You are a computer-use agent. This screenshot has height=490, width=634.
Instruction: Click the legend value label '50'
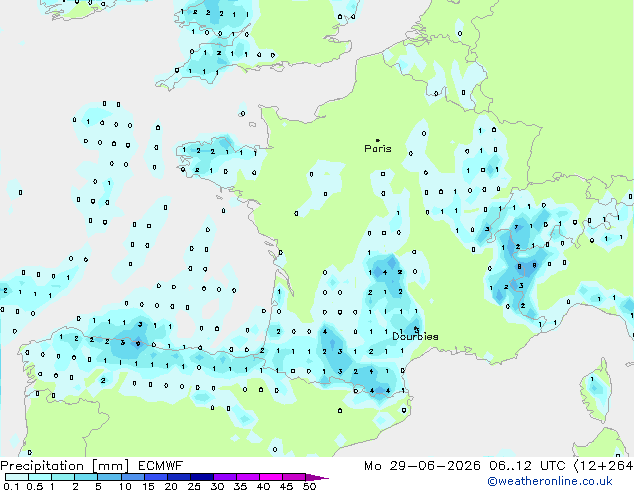click(309, 486)
